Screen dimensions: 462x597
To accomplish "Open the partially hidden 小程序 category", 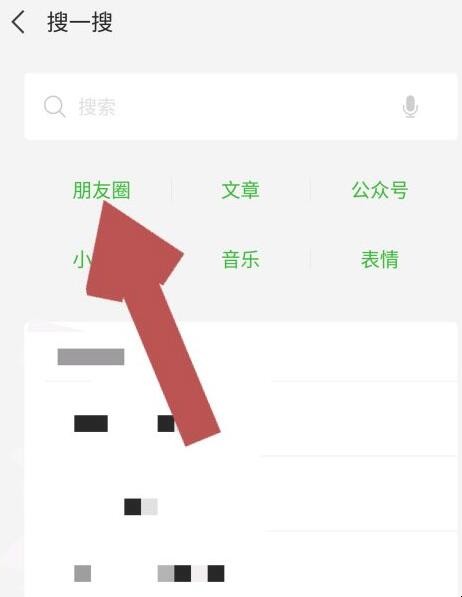I will (x=82, y=259).
